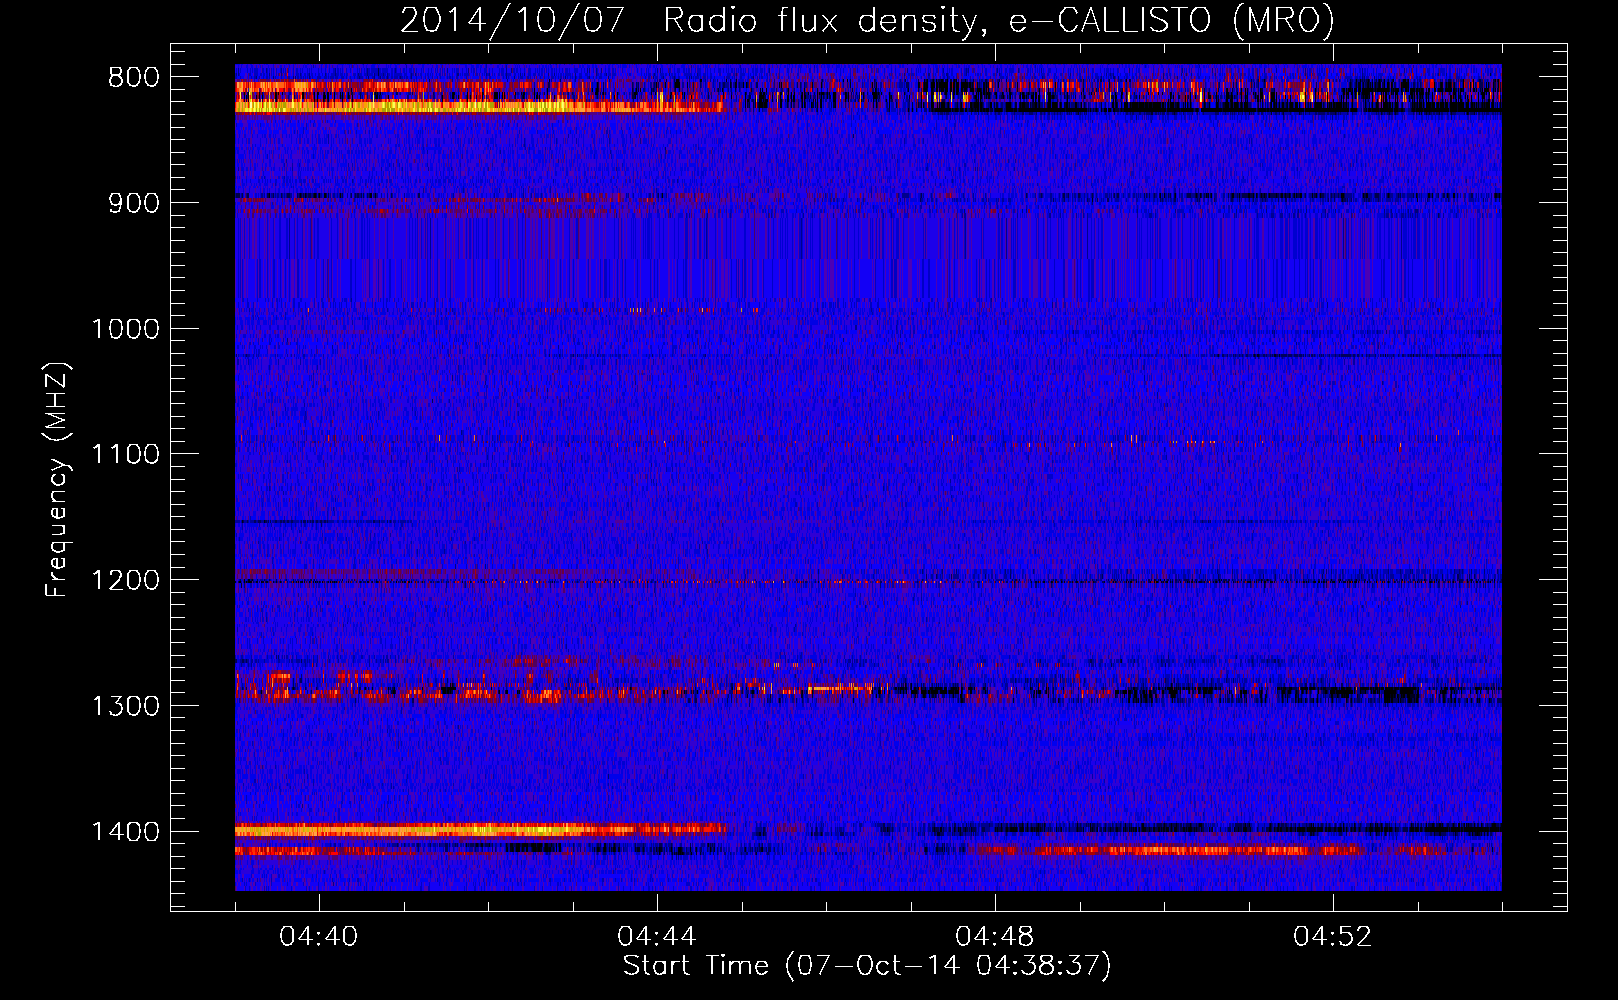Click the 1400 frequency tick label

pos(125,832)
